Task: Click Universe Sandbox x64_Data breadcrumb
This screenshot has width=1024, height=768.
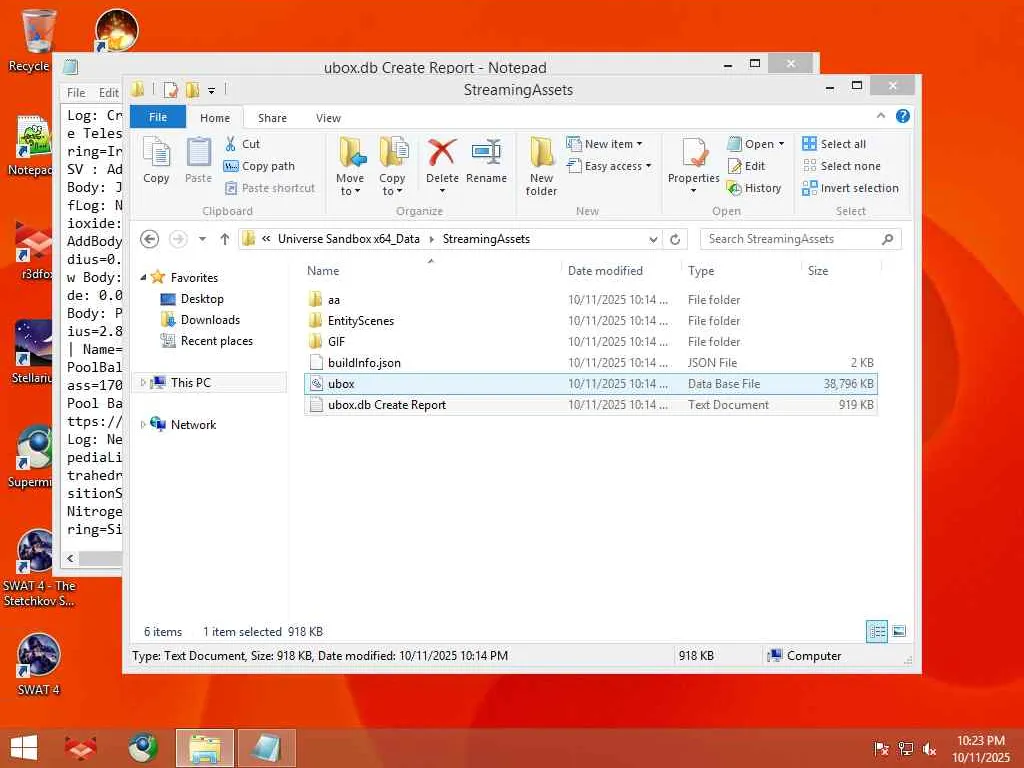Action: click(x=349, y=239)
